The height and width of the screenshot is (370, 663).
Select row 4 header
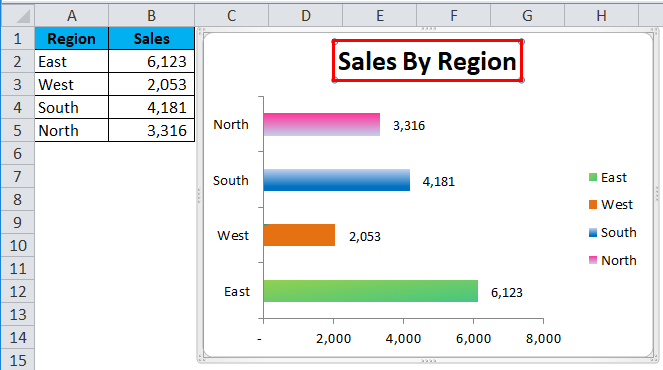(18, 107)
